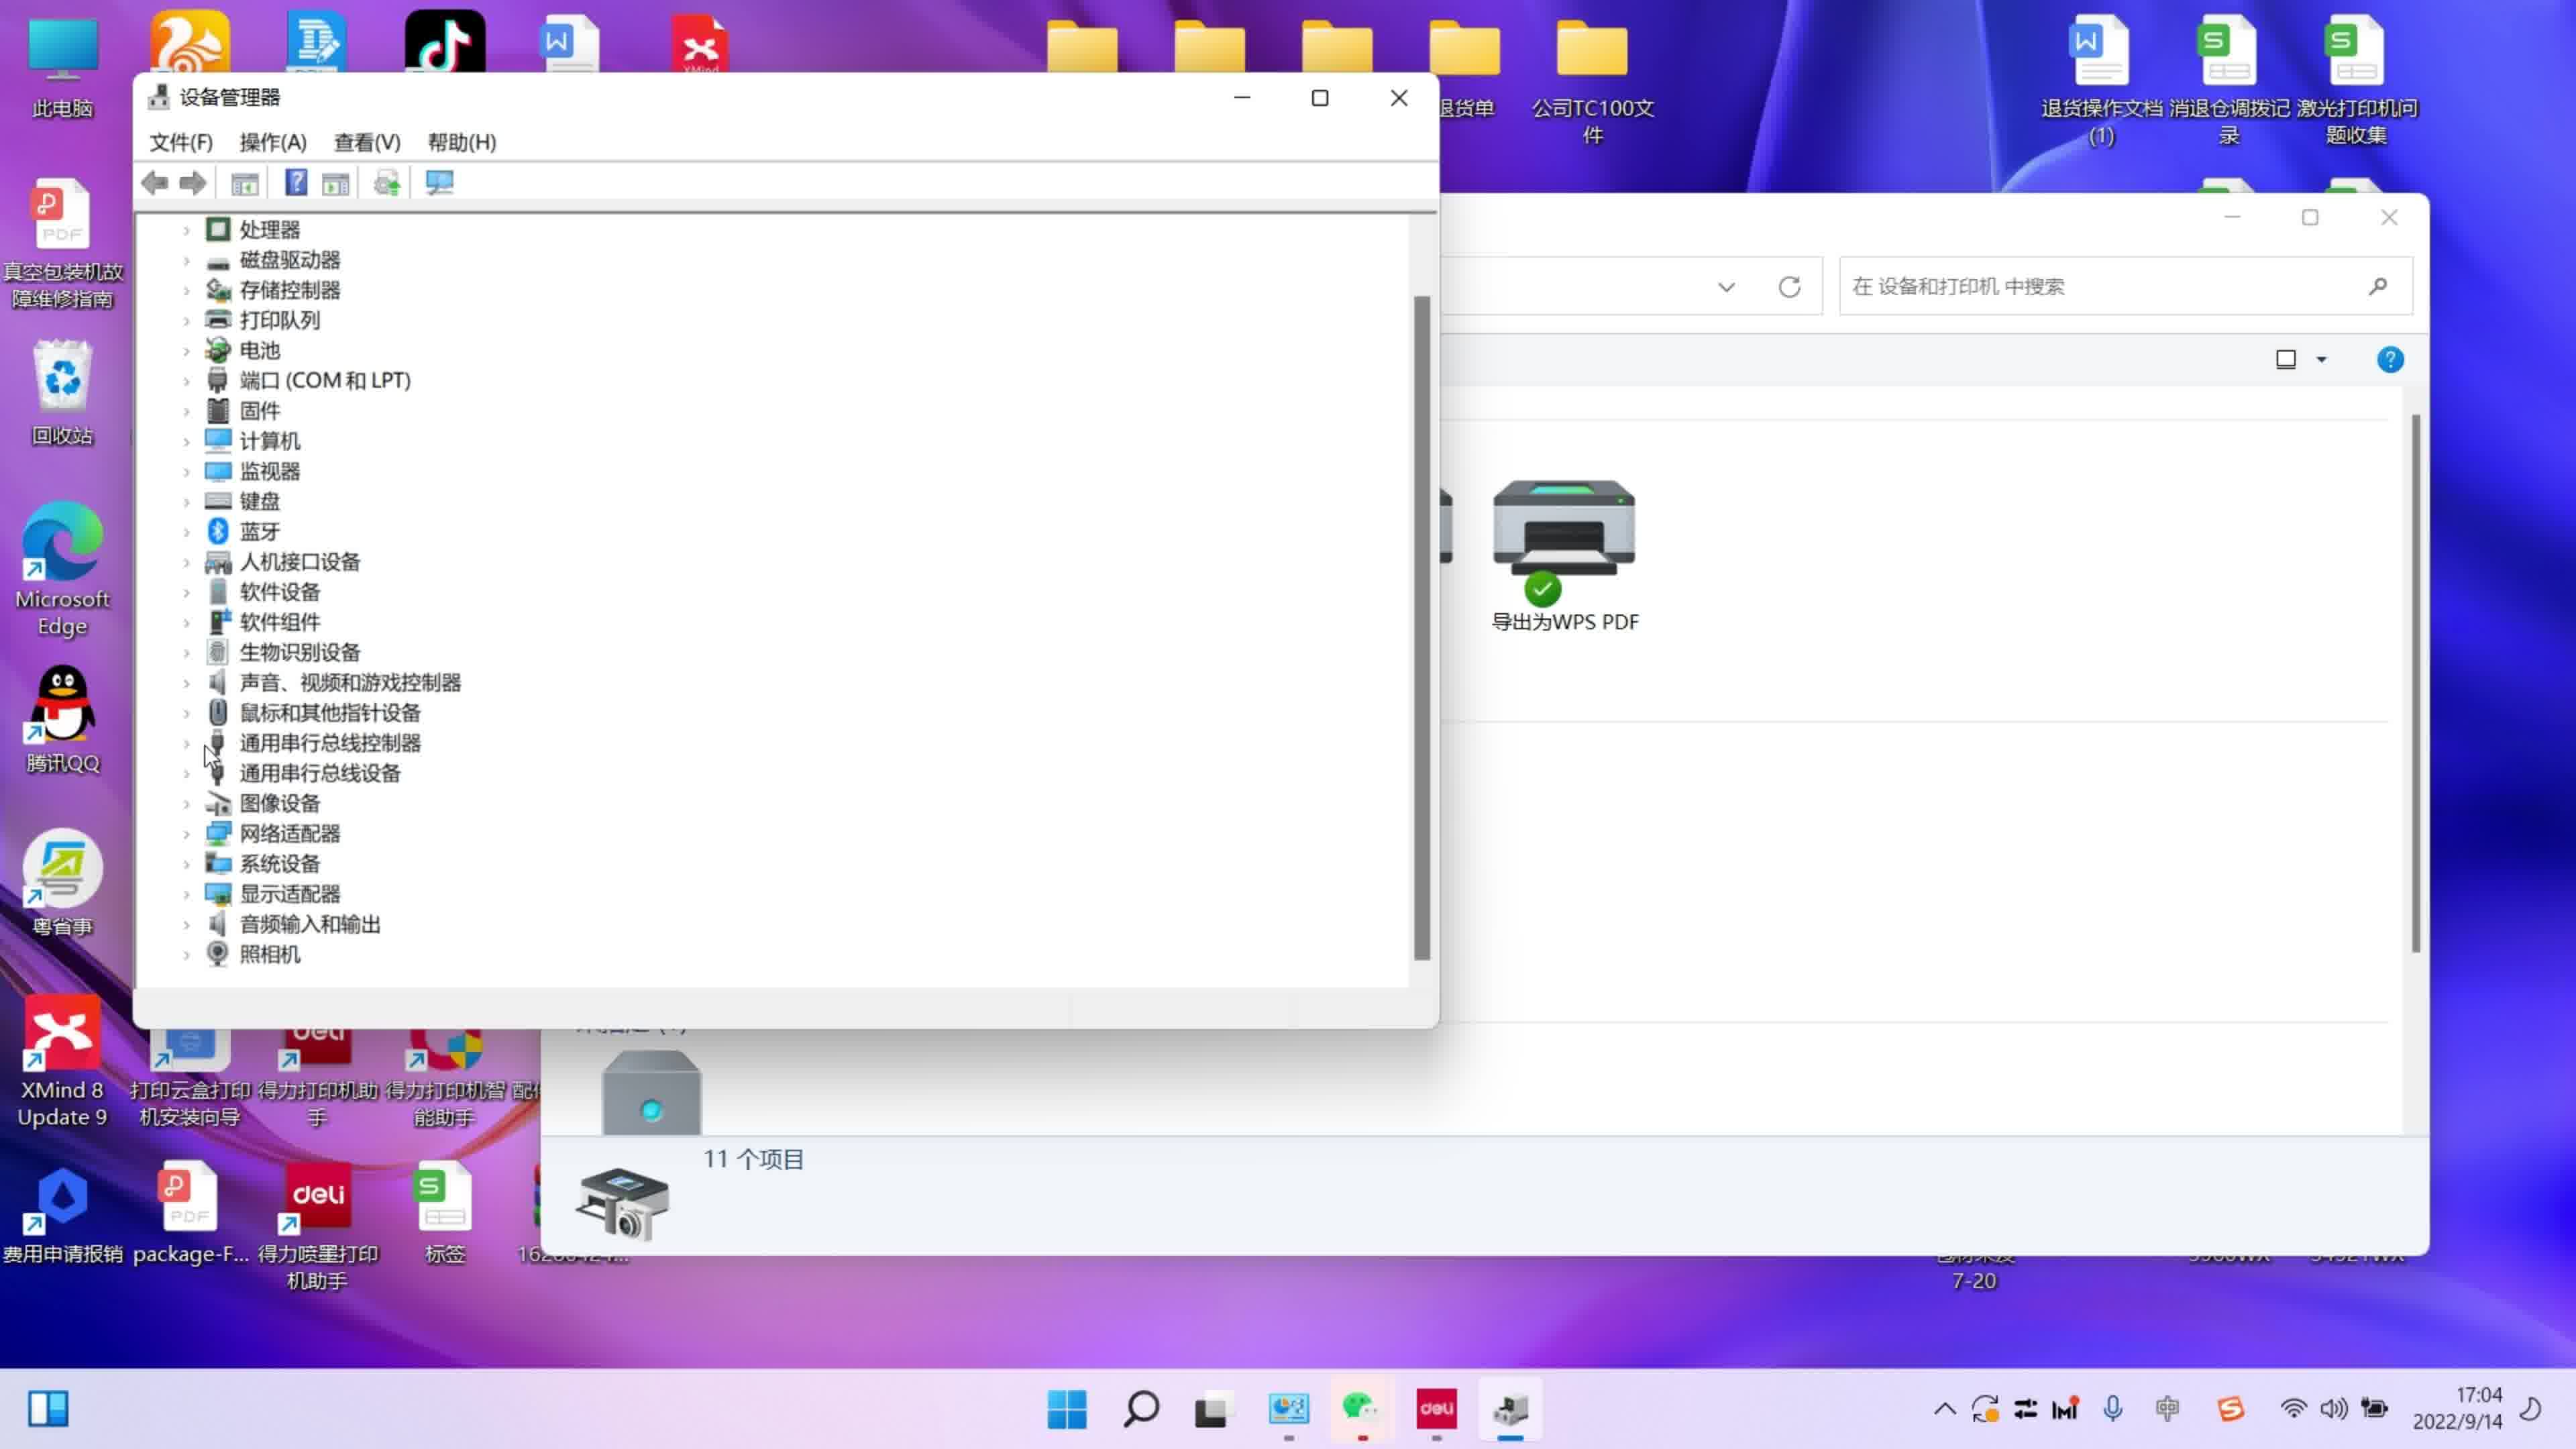Expand the 人机接口设备 node
The height and width of the screenshot is (1449, 2576).
[x=186, y=562]
